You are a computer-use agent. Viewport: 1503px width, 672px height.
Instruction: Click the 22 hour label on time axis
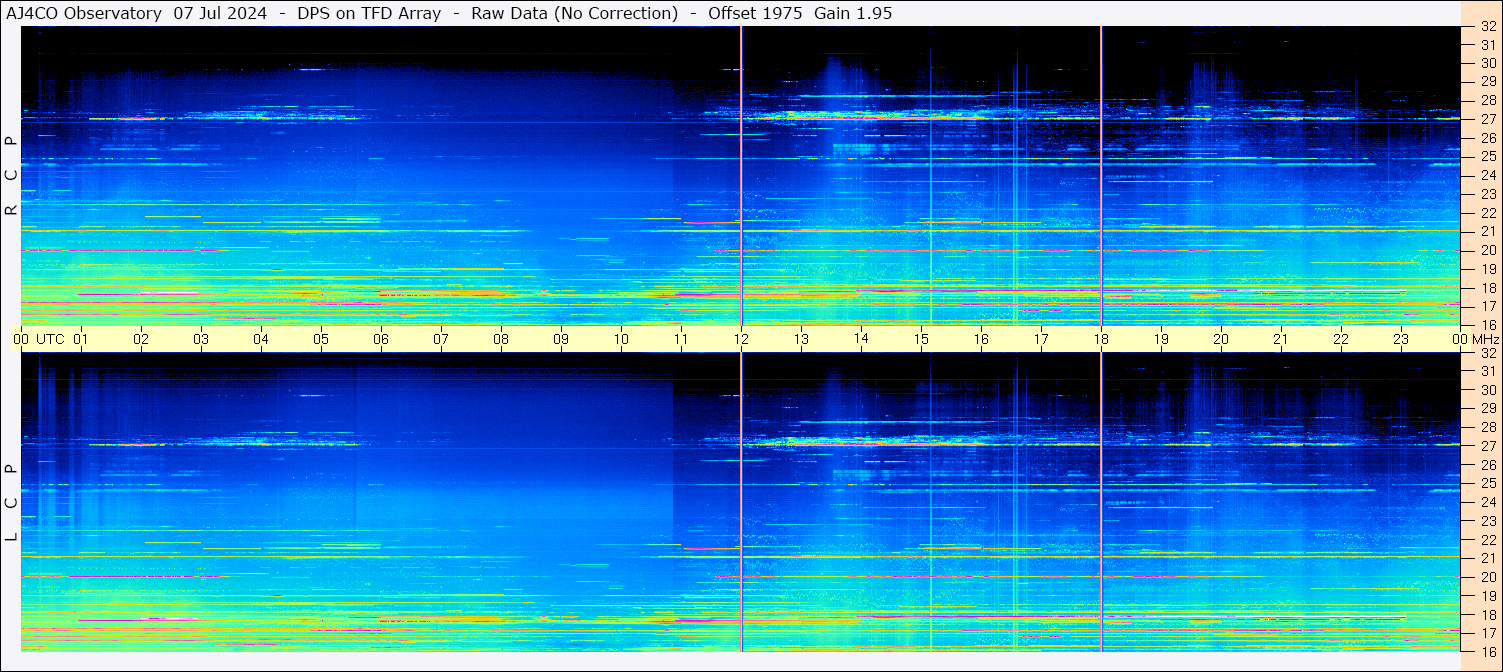tap(1341, 339)
